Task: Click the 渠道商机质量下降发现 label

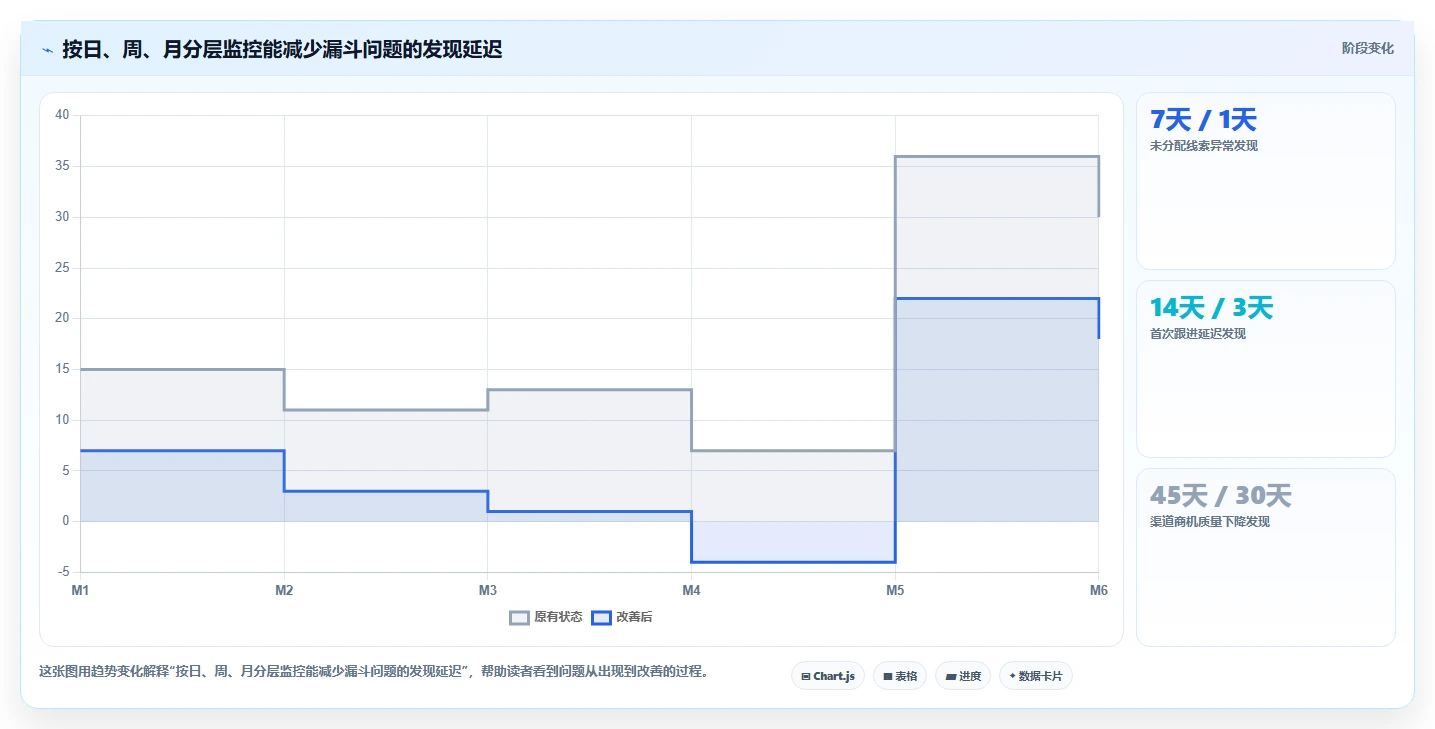Action: [x=1210, y=522]
